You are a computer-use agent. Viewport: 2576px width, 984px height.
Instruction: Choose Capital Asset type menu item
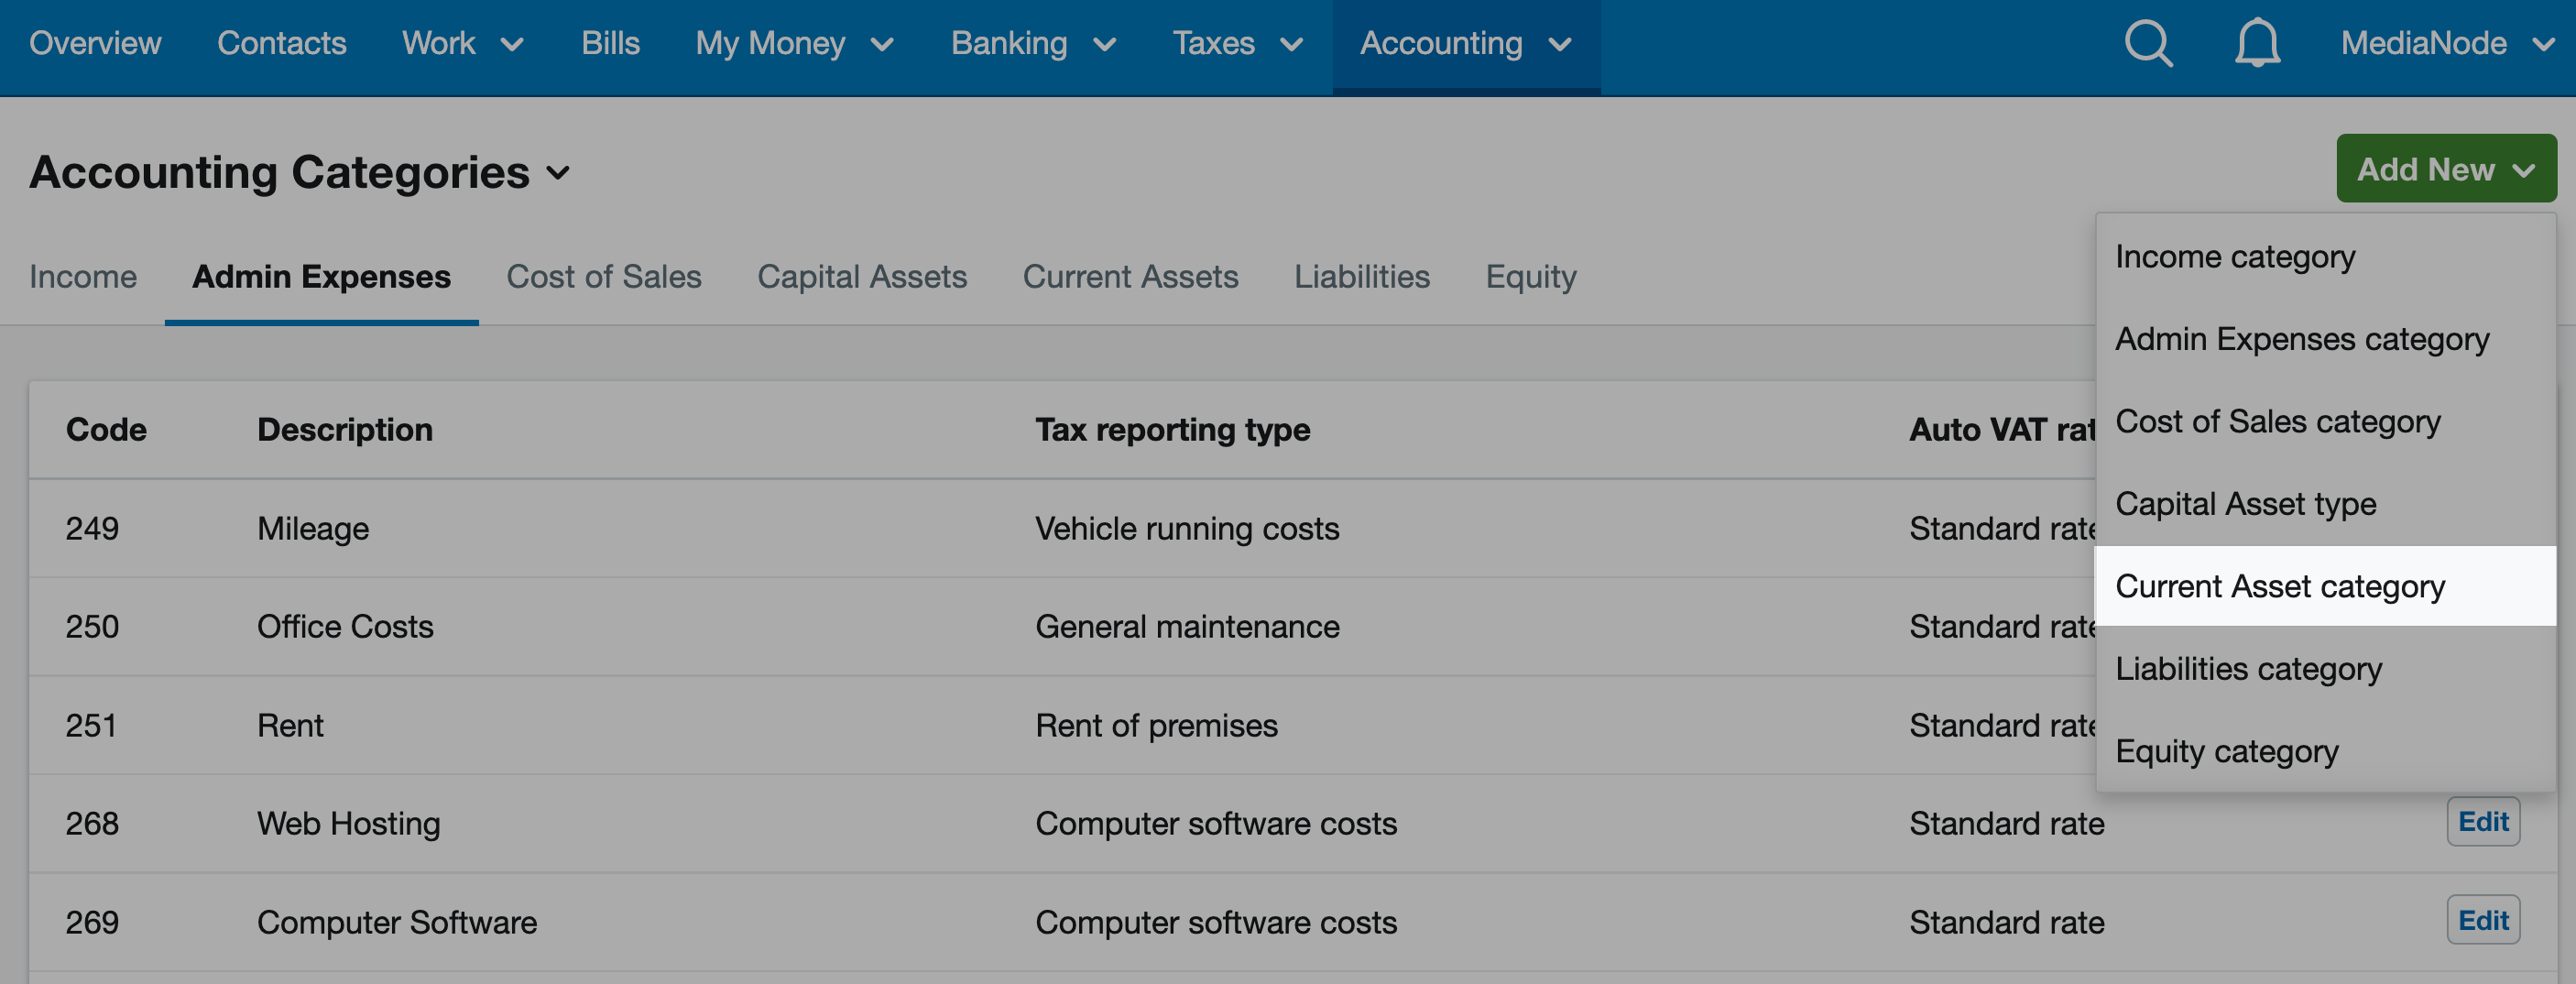click(x=2325, y=504)
